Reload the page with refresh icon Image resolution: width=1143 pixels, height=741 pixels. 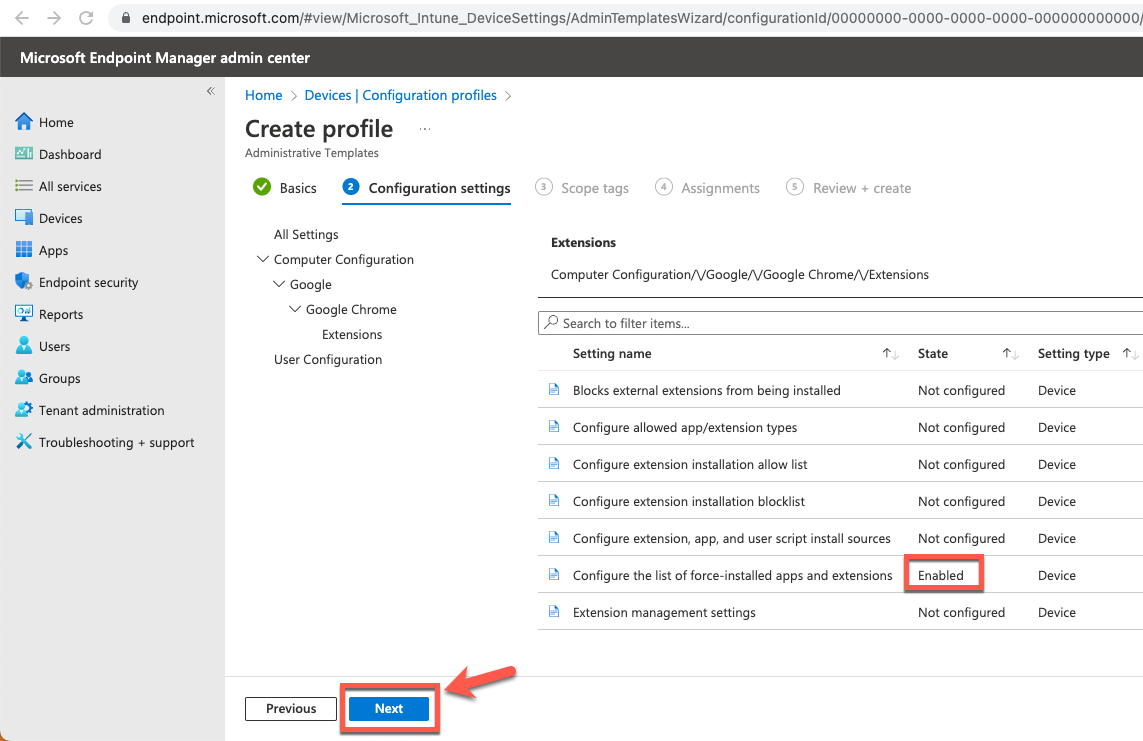[x=86, y=17]
